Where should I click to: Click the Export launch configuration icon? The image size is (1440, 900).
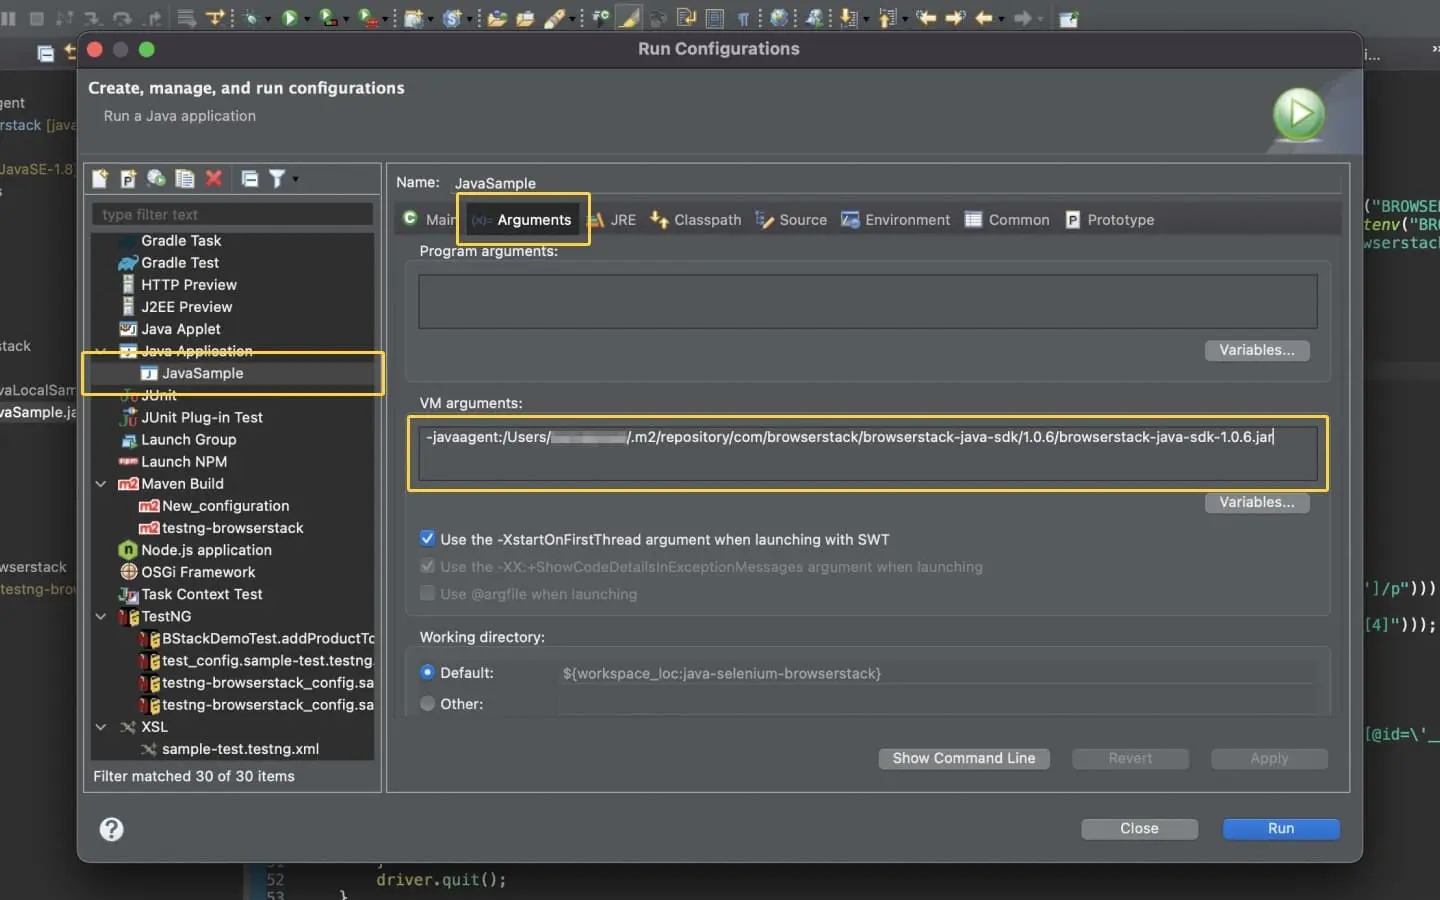156,179
